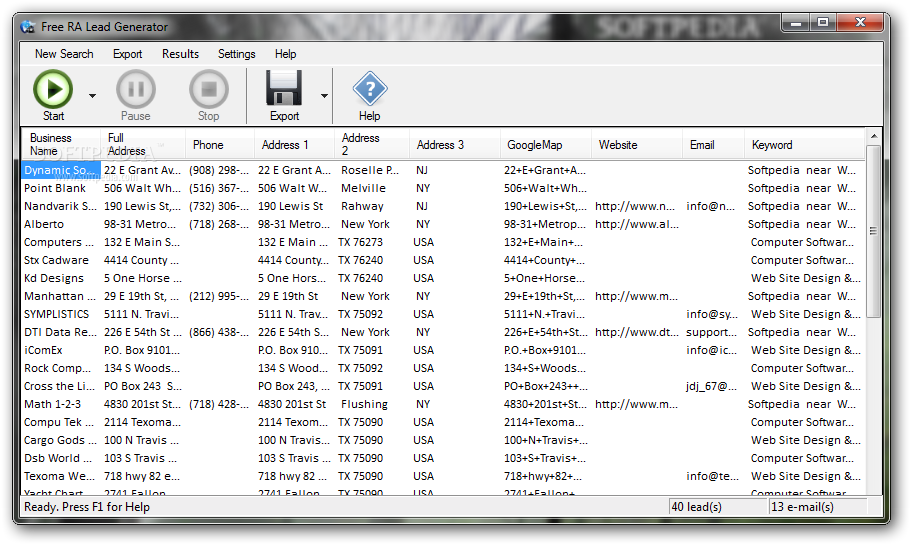
Task: Click phone cell (212) 995-...
Action: [x=218, y=296]
